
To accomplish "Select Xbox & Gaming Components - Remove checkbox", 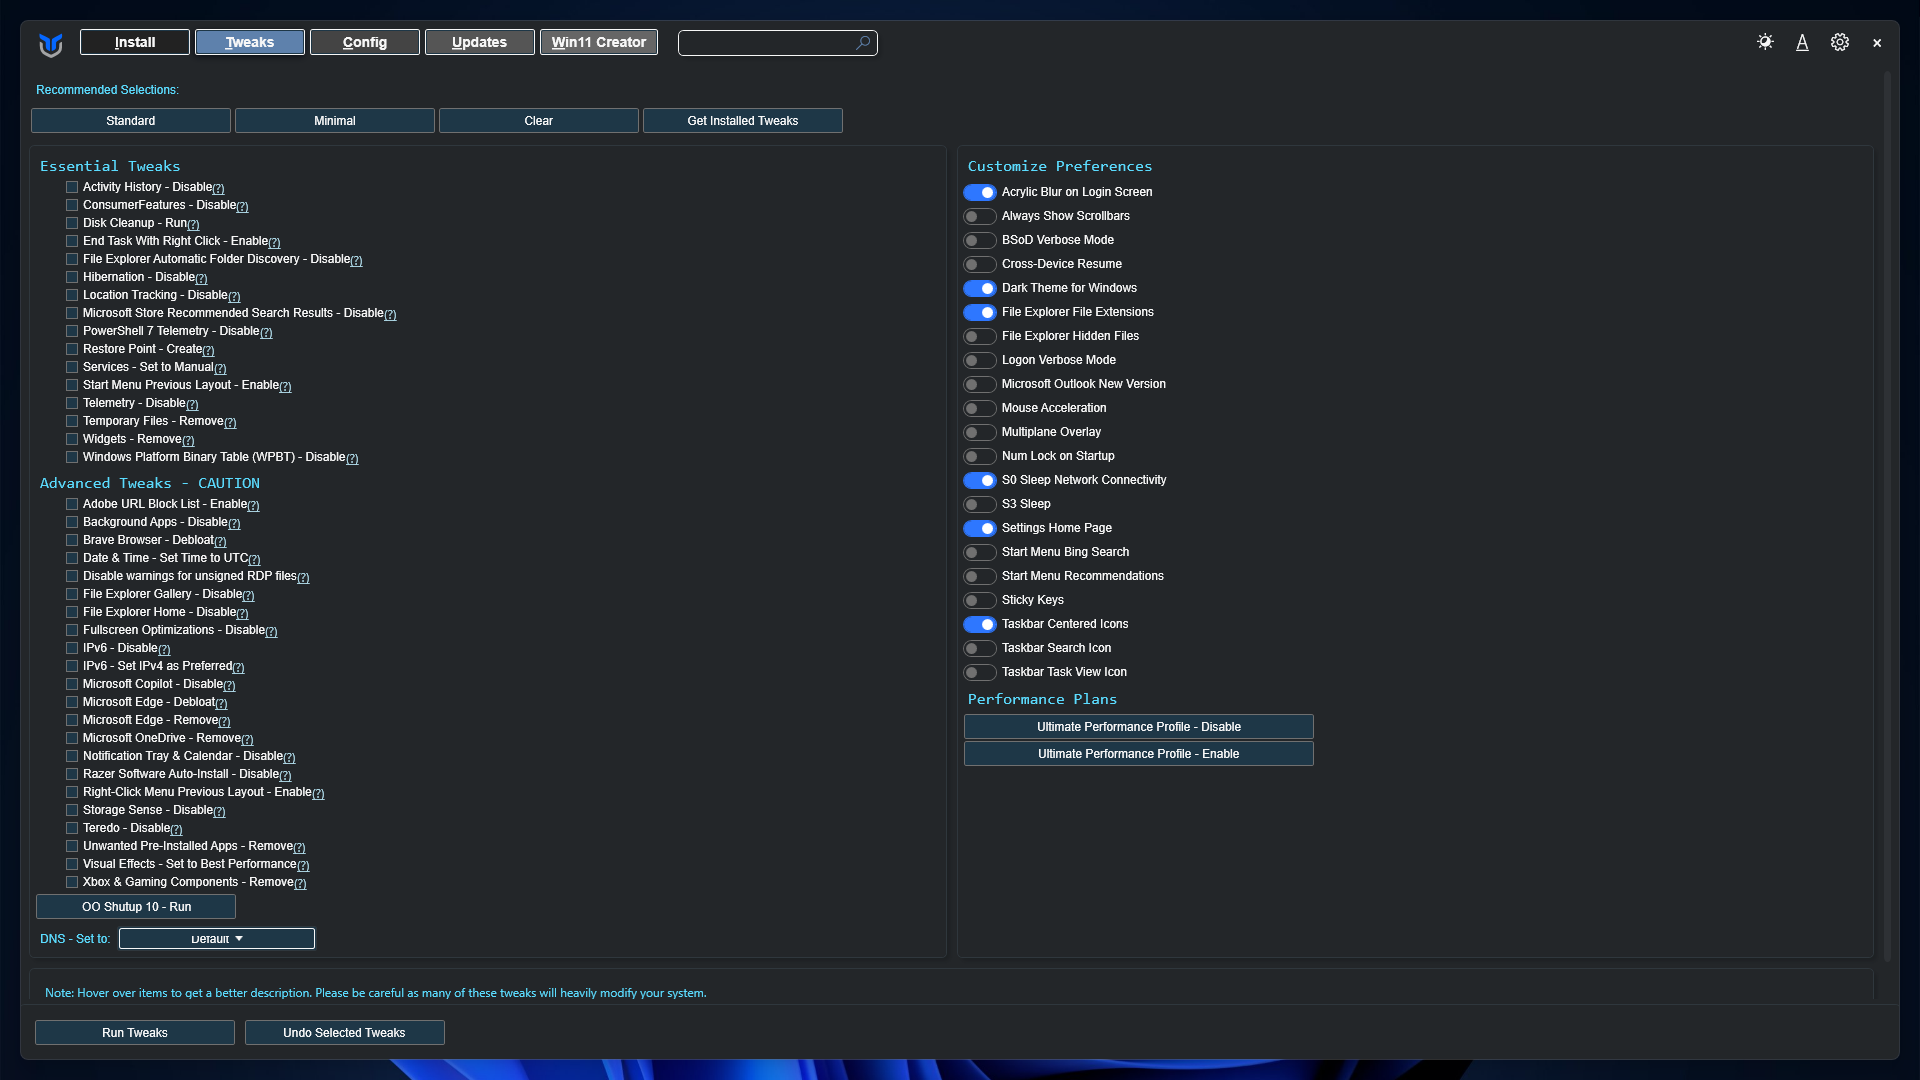I will (x=72, y=882).
